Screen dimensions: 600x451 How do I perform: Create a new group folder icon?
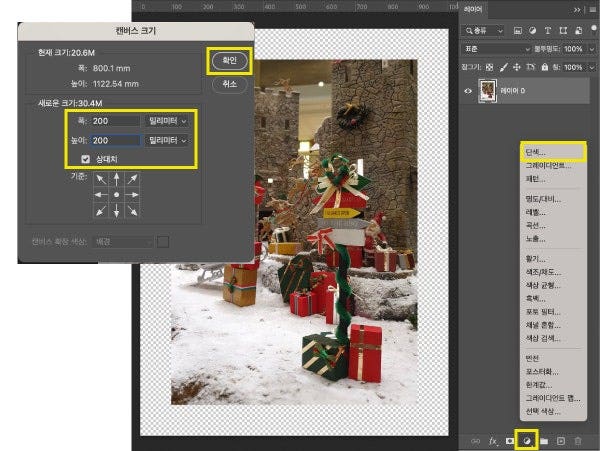click(x=544, y=441)
